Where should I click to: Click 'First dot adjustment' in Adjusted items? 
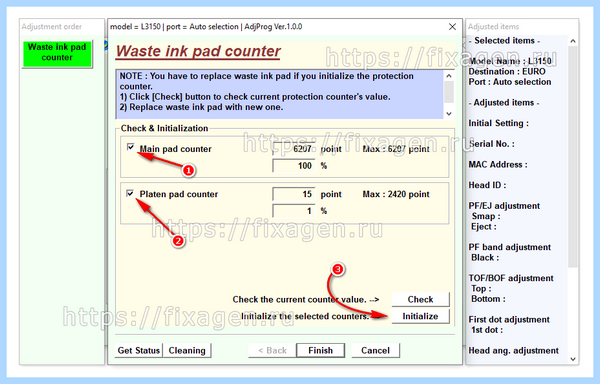(509, 319)
